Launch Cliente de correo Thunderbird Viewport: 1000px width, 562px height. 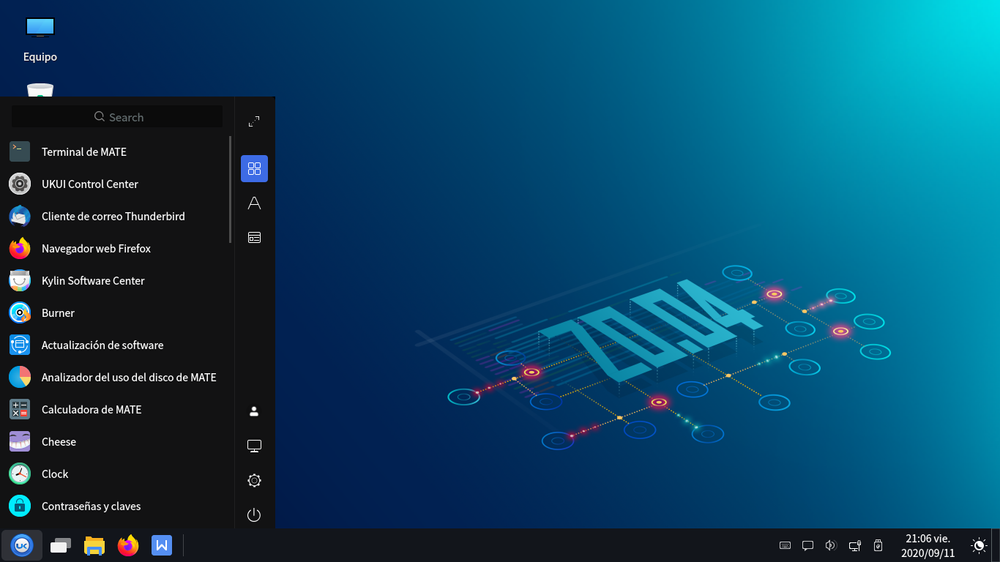pos(112,216)
